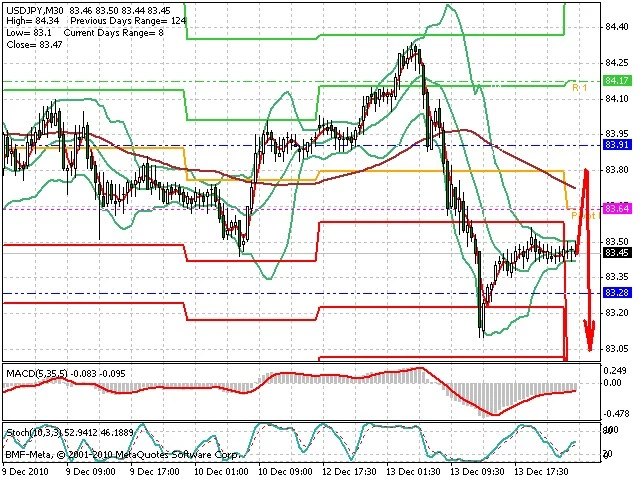Screen dimensions: 640x480
Task: Click the '13 Dec 01:30' time label
Action: (413, 471)
